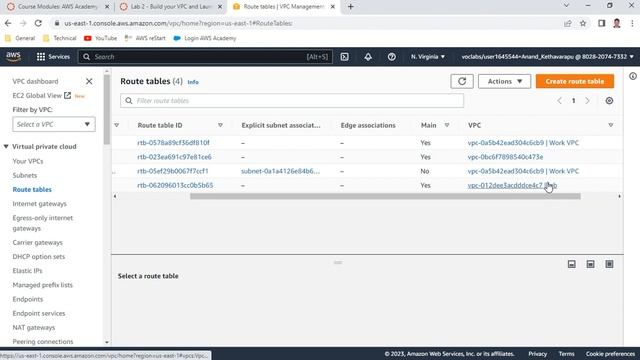Open the help question mark icon

coord(391,57)
